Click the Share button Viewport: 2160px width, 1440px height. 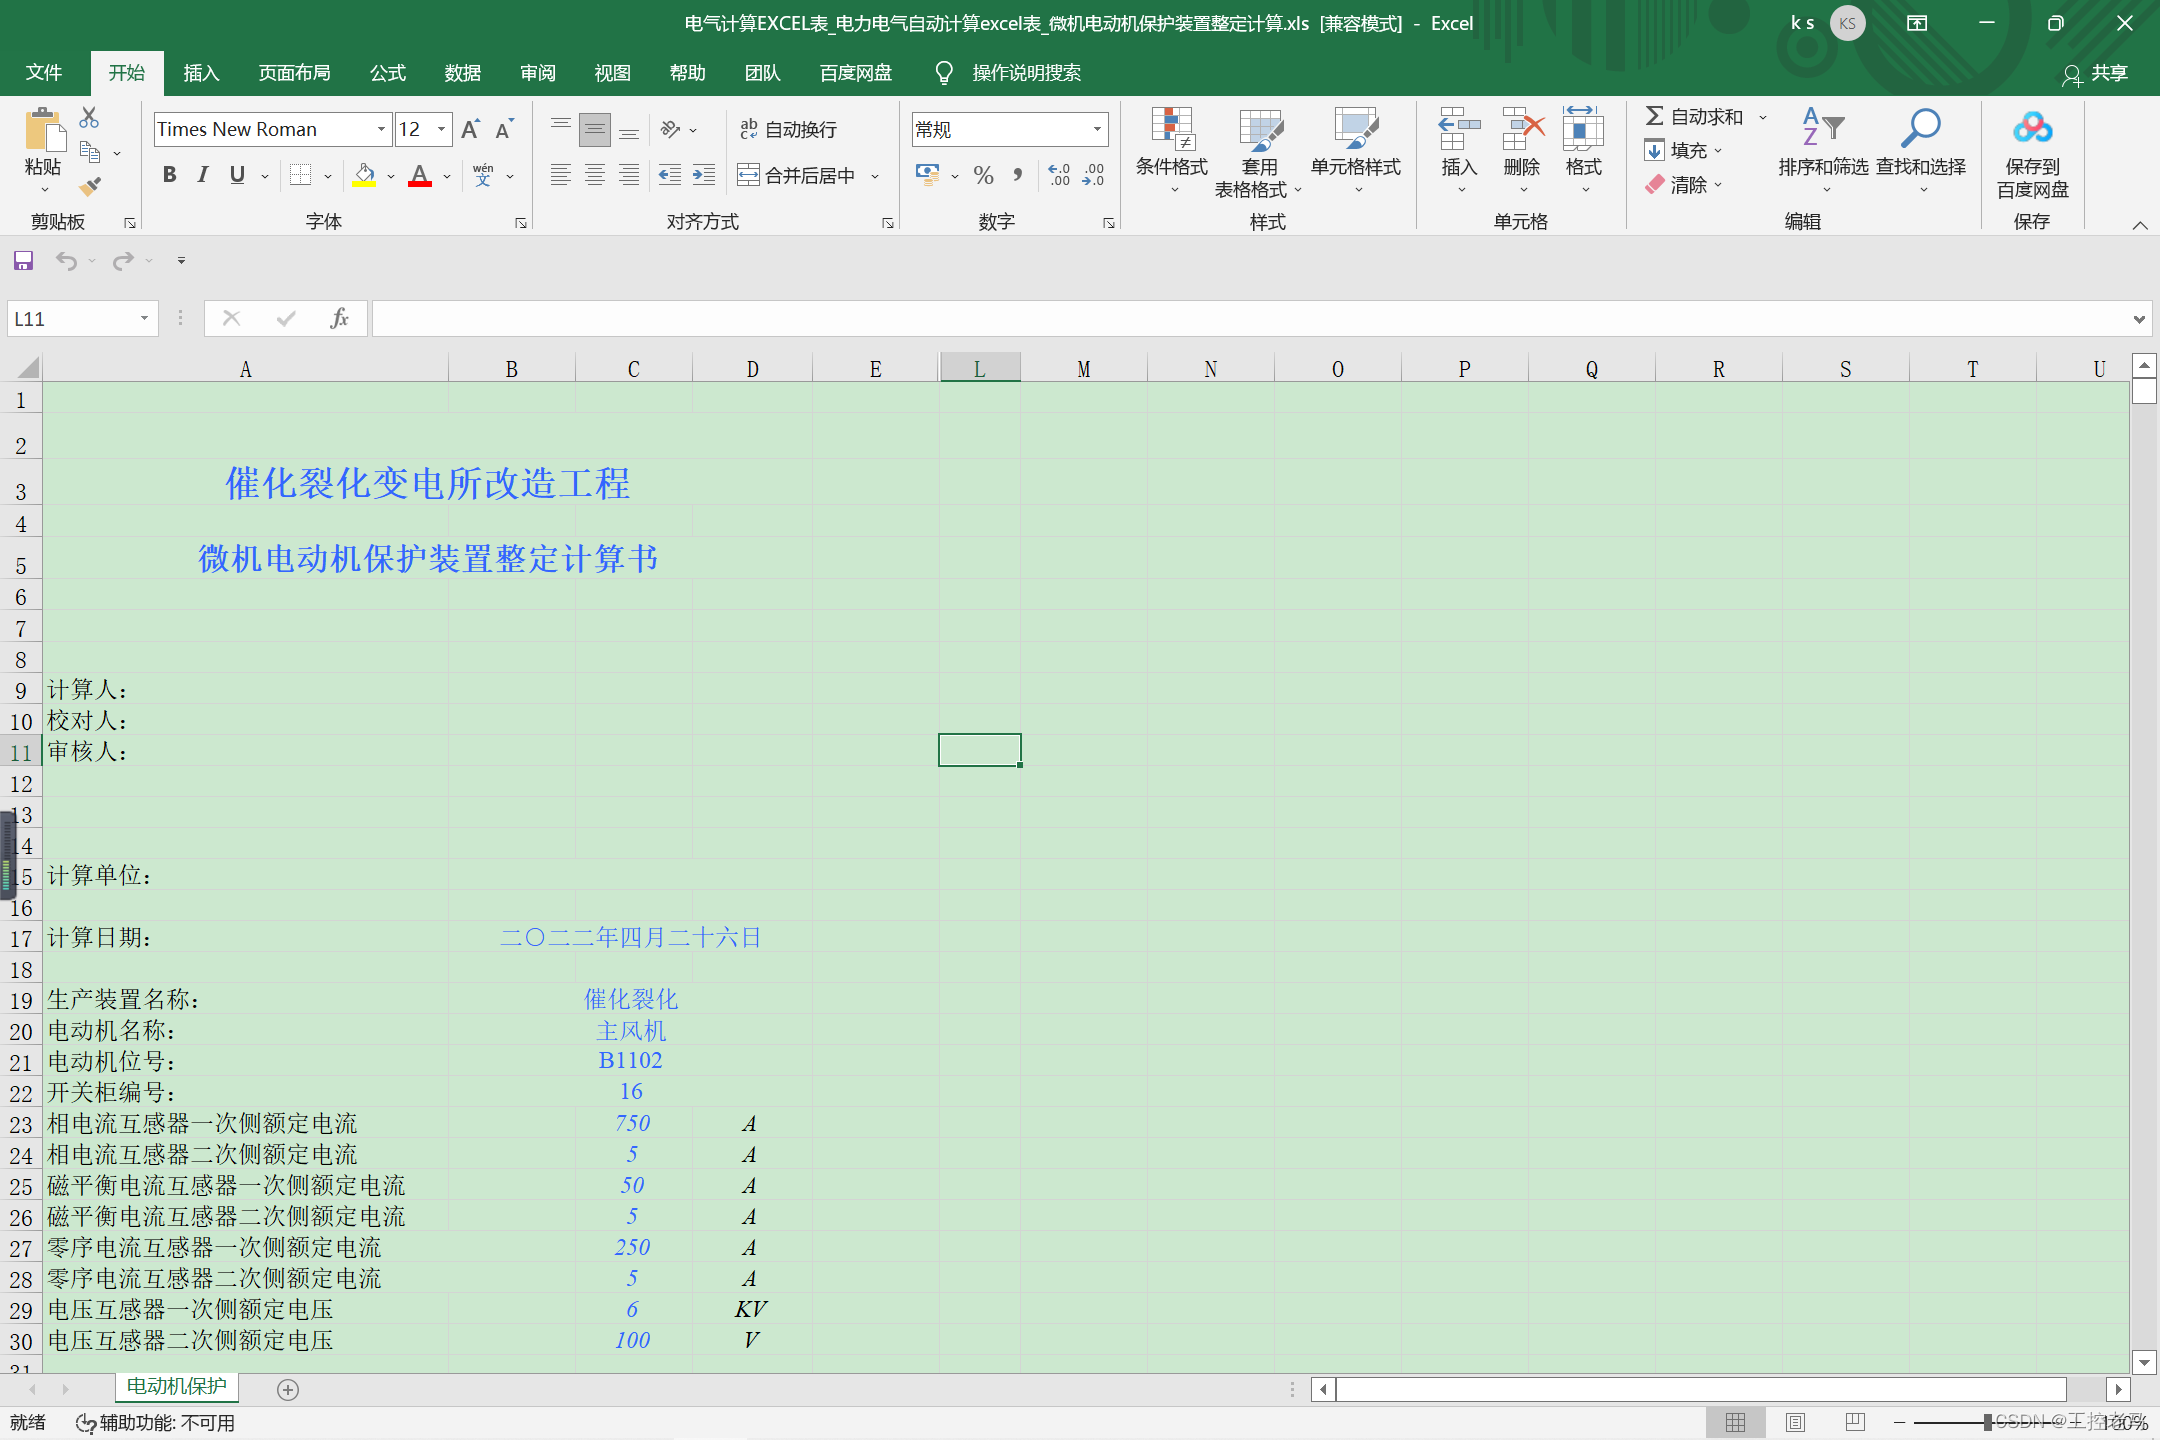[x=2096, y=73]
